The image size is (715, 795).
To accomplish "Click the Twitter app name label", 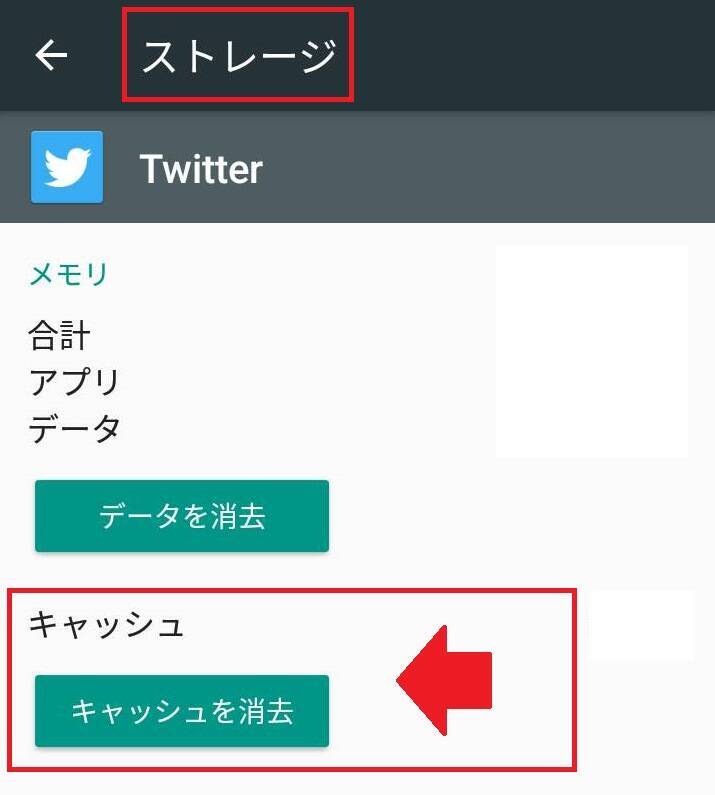I will tap(201, 169).
